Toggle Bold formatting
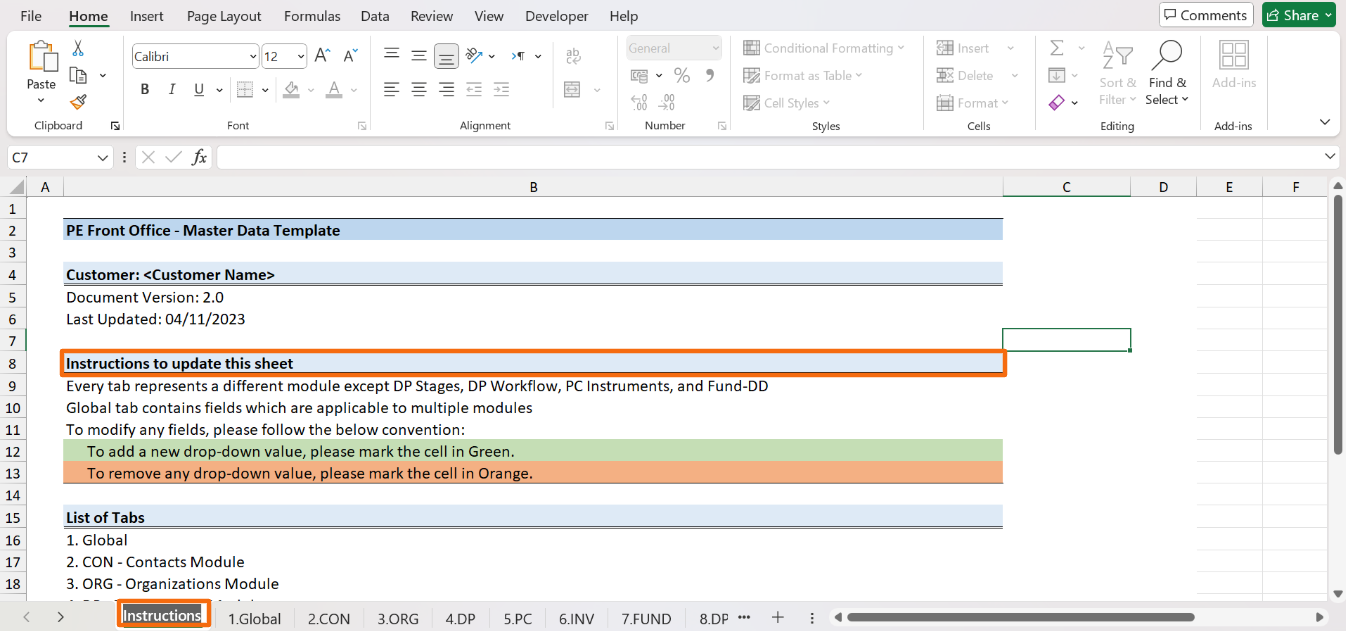The image size is (1346, 631). coord(145,89)
